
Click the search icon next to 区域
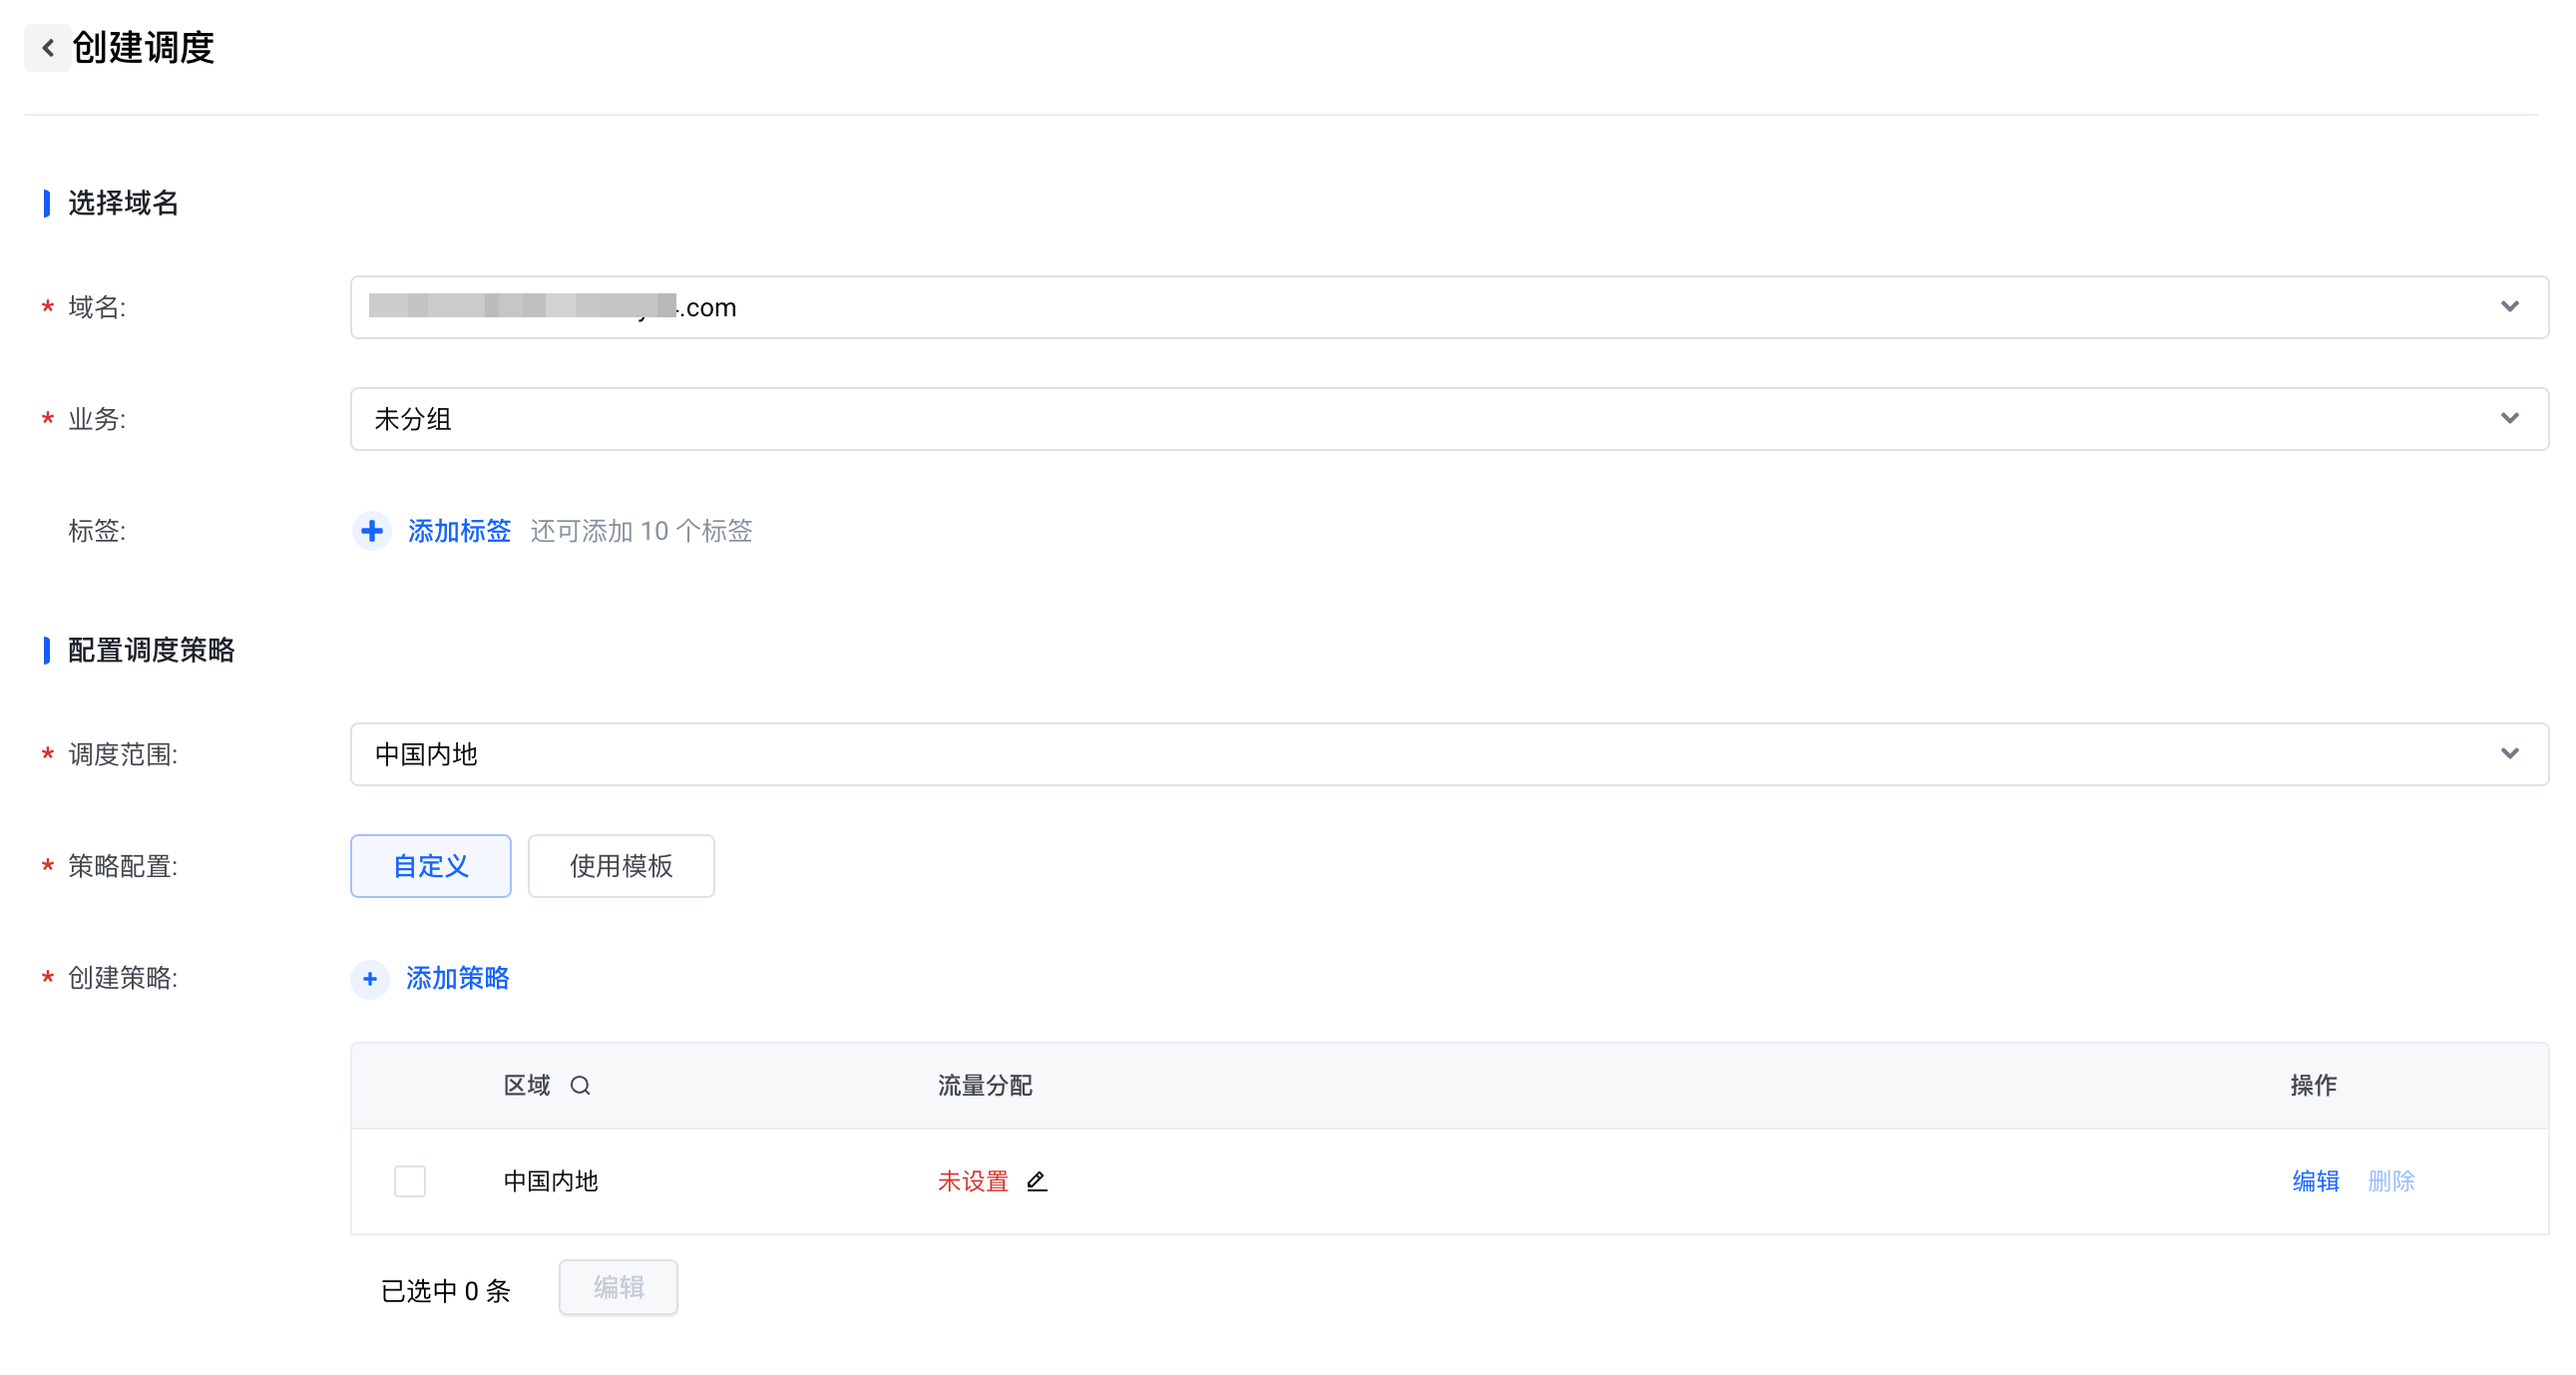point(580,1085)
